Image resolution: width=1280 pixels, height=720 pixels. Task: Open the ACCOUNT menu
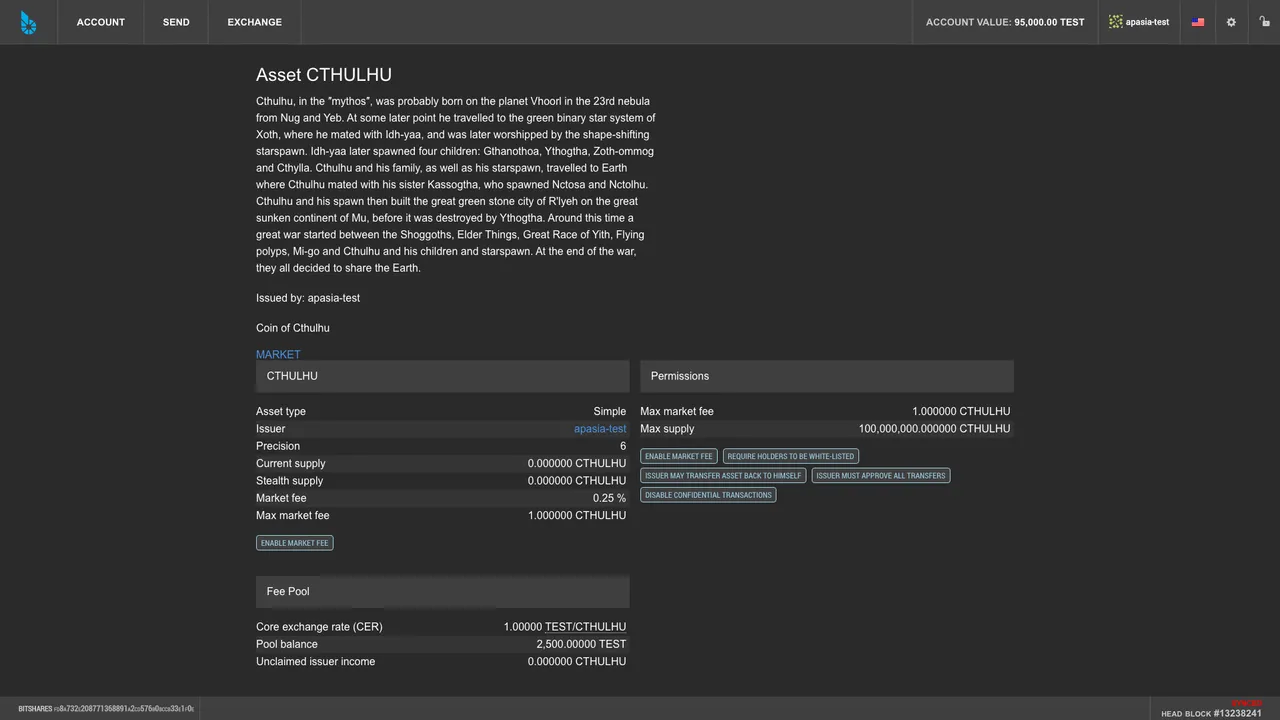(101, 22)
